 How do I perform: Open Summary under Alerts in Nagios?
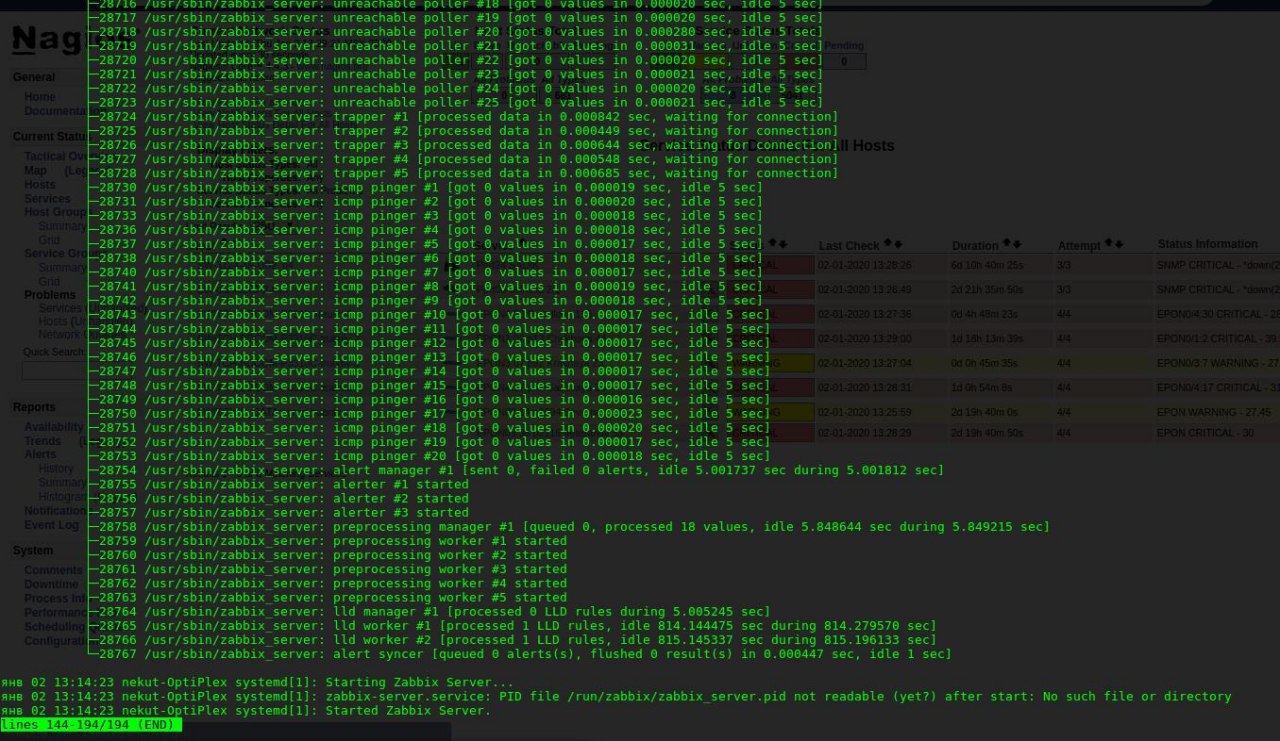62,483
